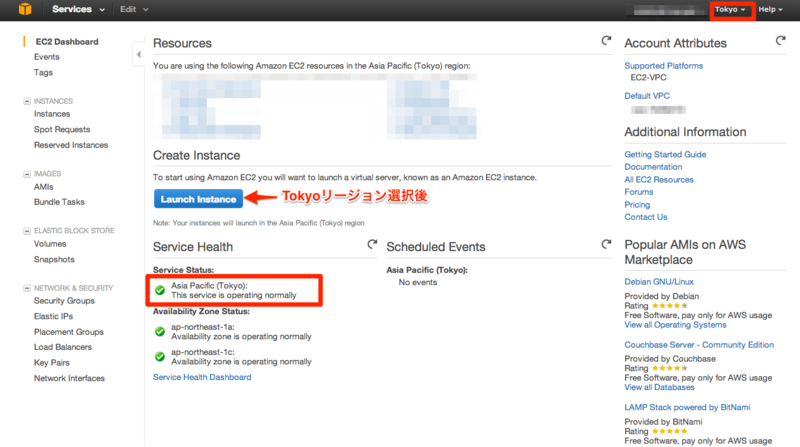Open the Documentation link

[653, 167]
